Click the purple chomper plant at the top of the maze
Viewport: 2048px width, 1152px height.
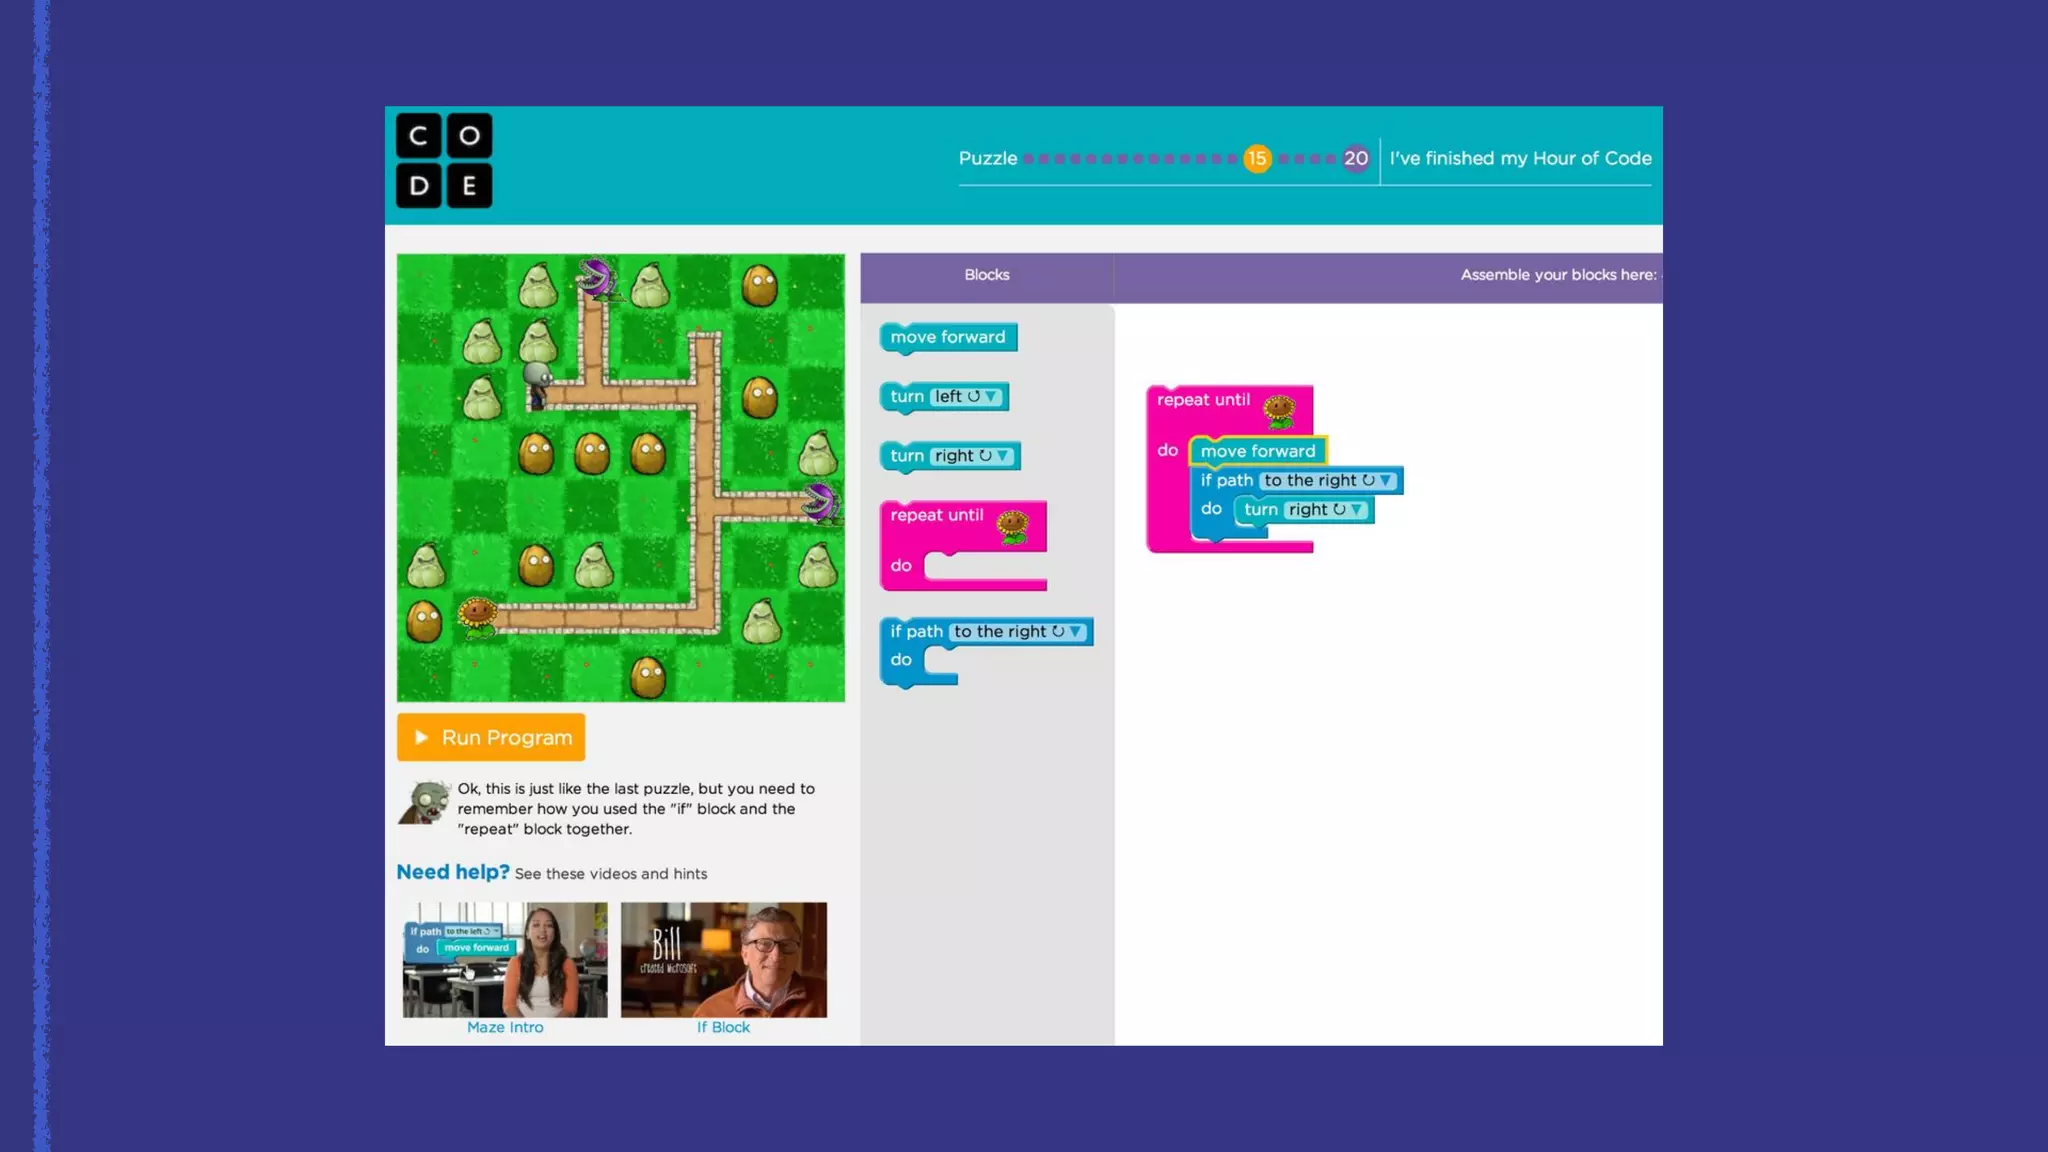tap(596, 279)
